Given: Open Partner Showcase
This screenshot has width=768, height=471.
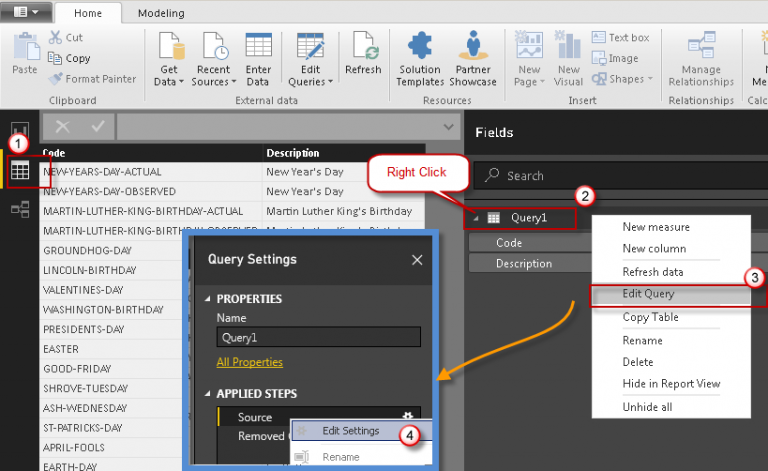Looking at the screenshot, I should tap(475, 58).
